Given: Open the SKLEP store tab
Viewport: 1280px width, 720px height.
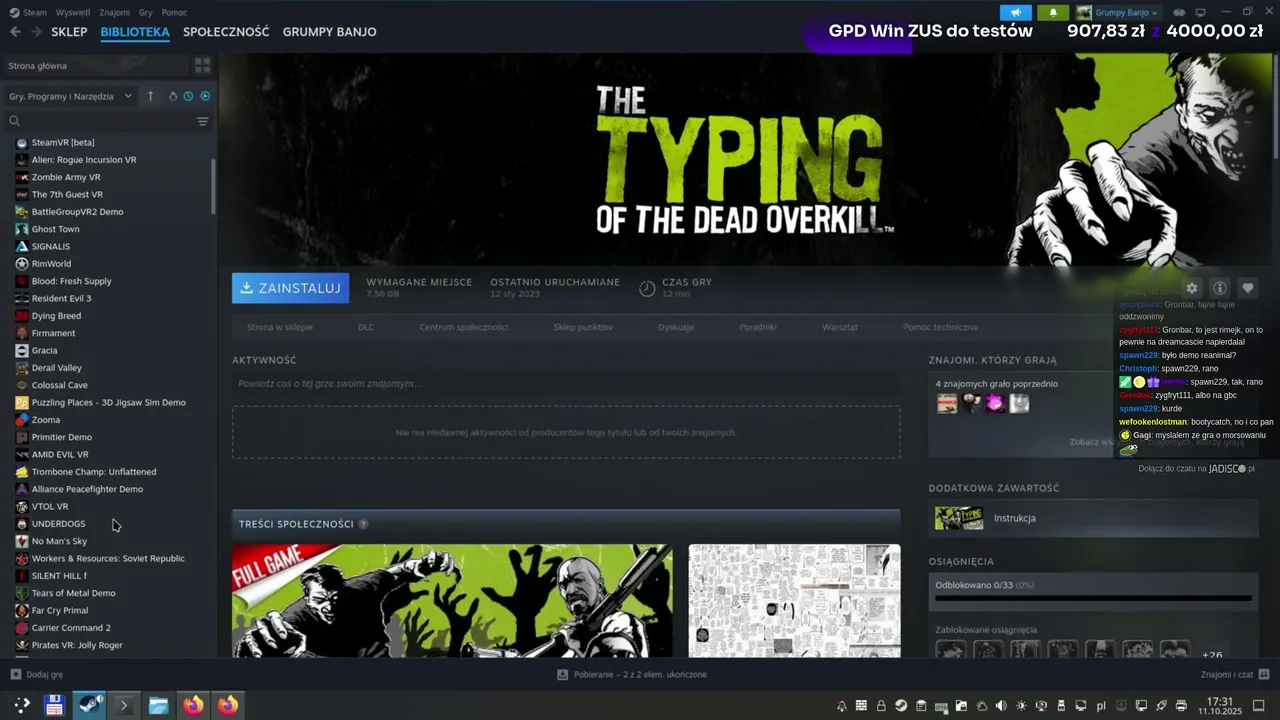Looking at the screenshot, I should [69, 32].
